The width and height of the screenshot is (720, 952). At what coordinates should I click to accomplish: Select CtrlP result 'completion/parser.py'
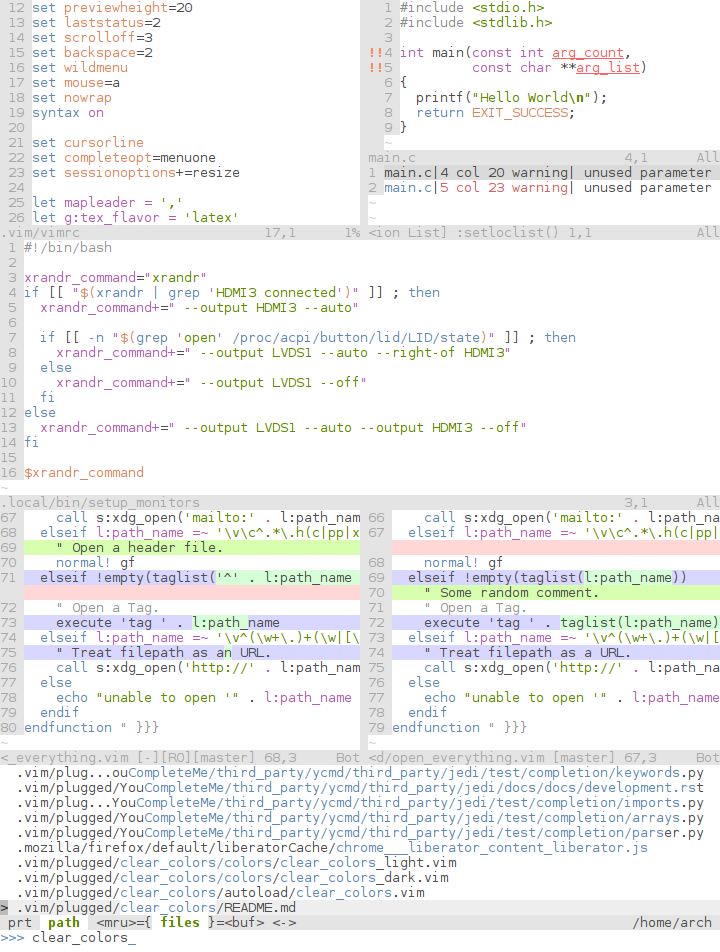coord(360,832)
